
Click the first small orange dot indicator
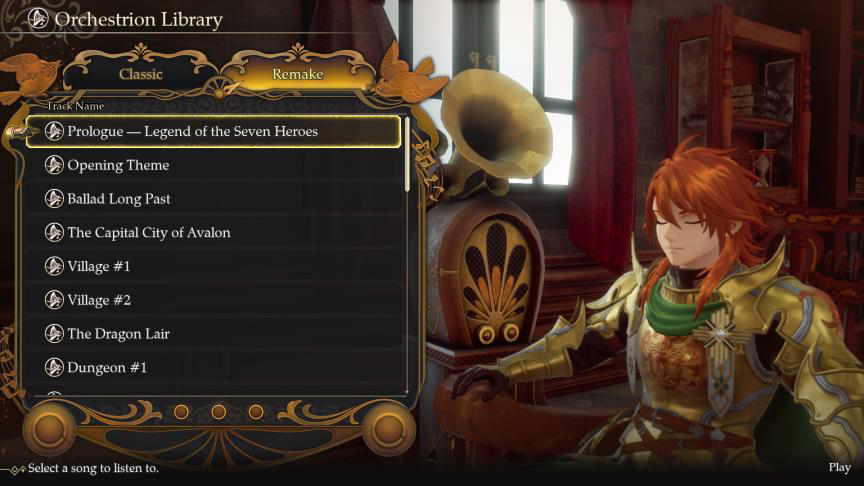pyautogui.click(x=181, y=412)
